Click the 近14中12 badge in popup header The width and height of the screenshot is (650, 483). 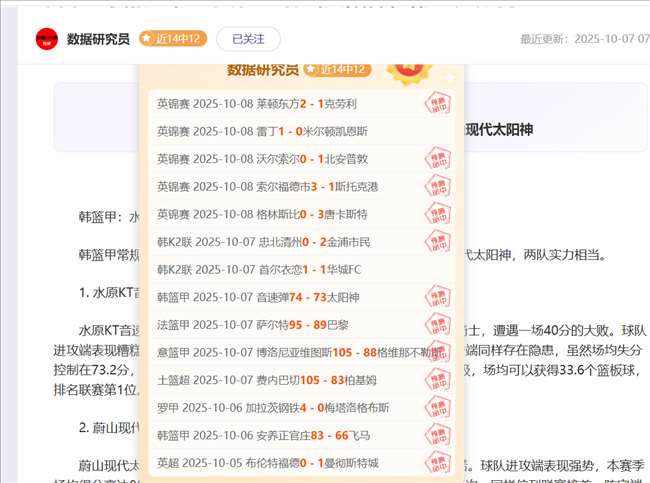tap(338, 69)
